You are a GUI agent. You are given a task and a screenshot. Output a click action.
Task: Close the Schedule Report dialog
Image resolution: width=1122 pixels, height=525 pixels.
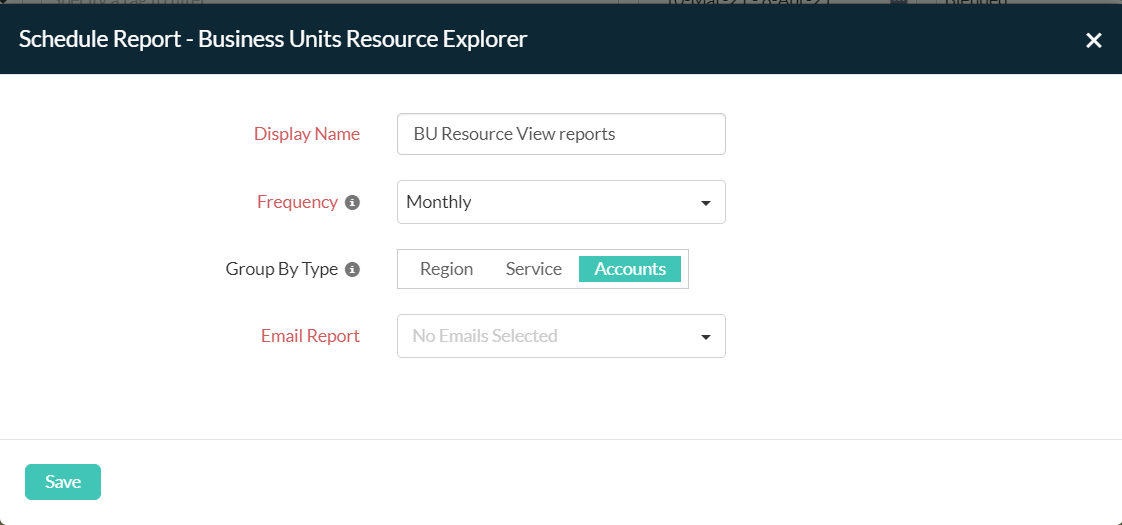[x=1093, y=40]
